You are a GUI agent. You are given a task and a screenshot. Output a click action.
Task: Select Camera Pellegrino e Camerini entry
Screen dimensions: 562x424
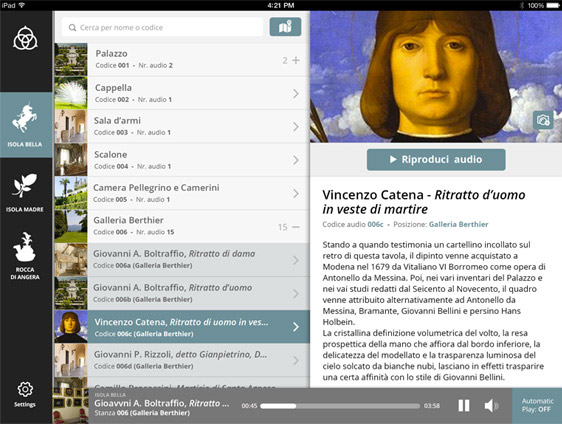click(x=182, y=193)
